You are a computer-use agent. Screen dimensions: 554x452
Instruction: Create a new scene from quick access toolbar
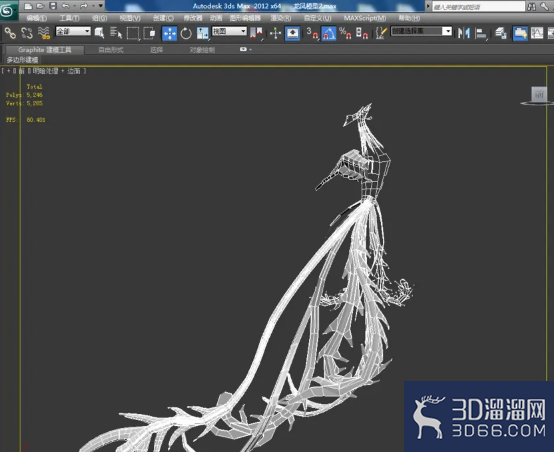pos(28,6)
